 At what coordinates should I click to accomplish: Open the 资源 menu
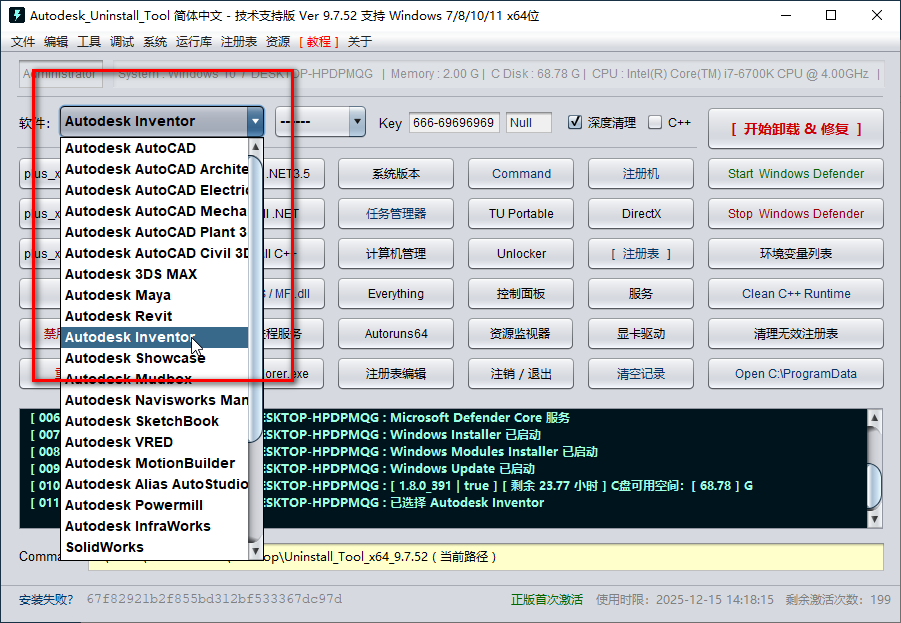point(278,41)
